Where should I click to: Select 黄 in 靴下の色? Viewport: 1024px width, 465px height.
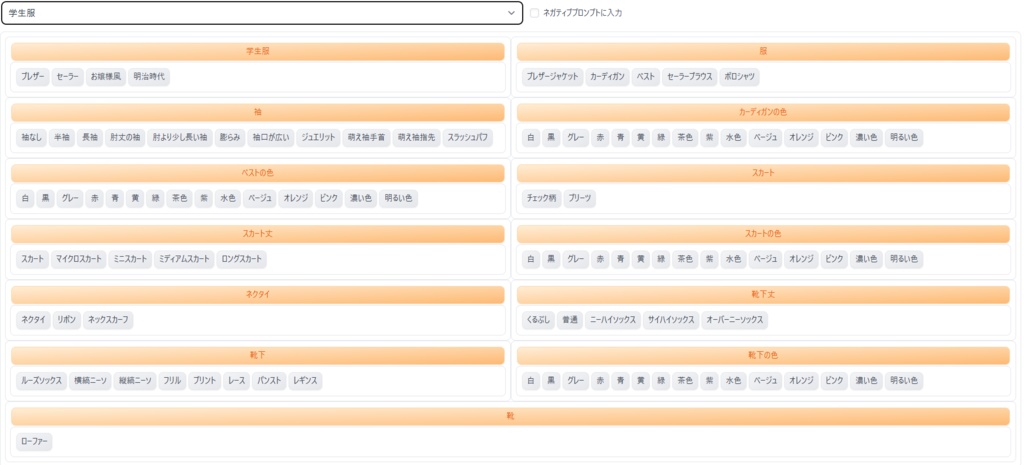(640, 381)
